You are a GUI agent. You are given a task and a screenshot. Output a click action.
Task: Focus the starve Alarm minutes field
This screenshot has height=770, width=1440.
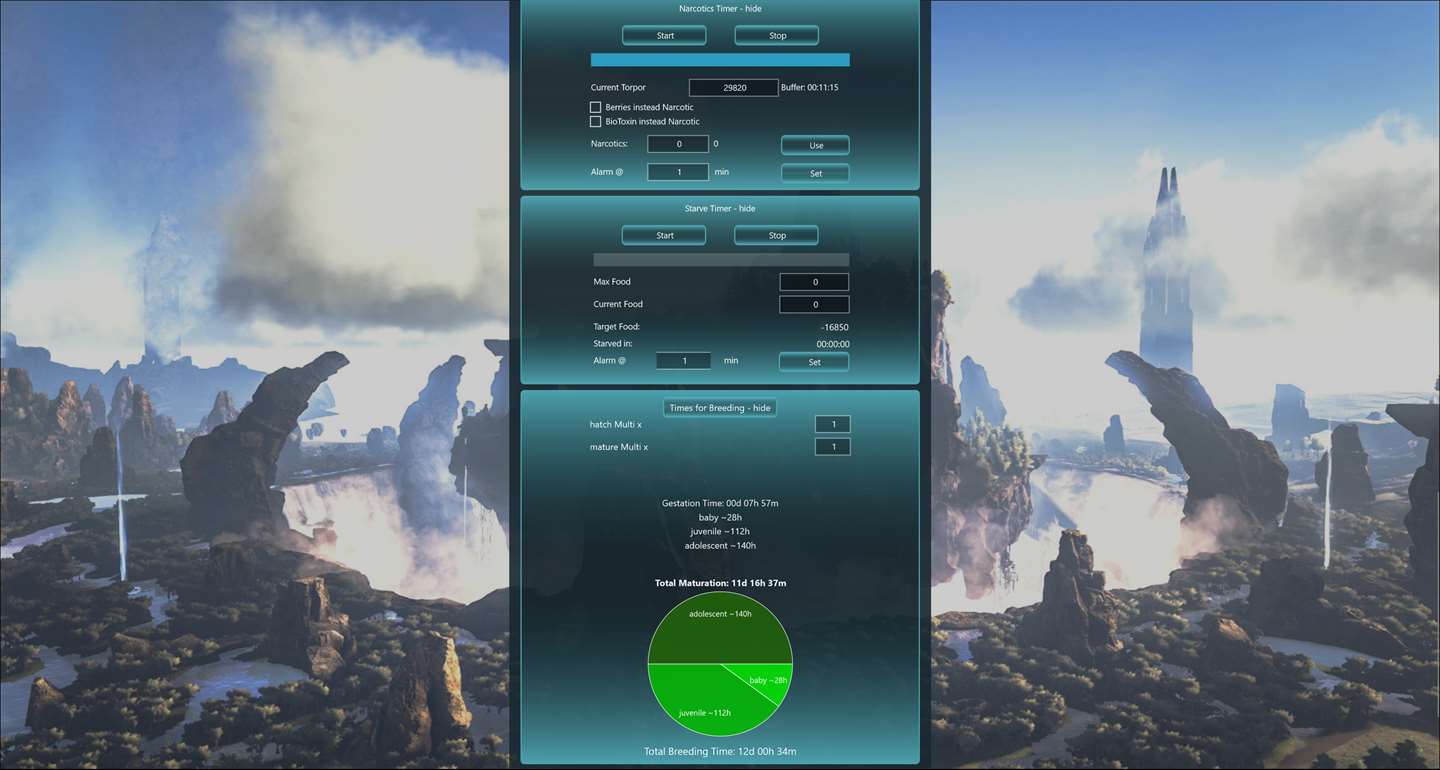tap(684, 361)
